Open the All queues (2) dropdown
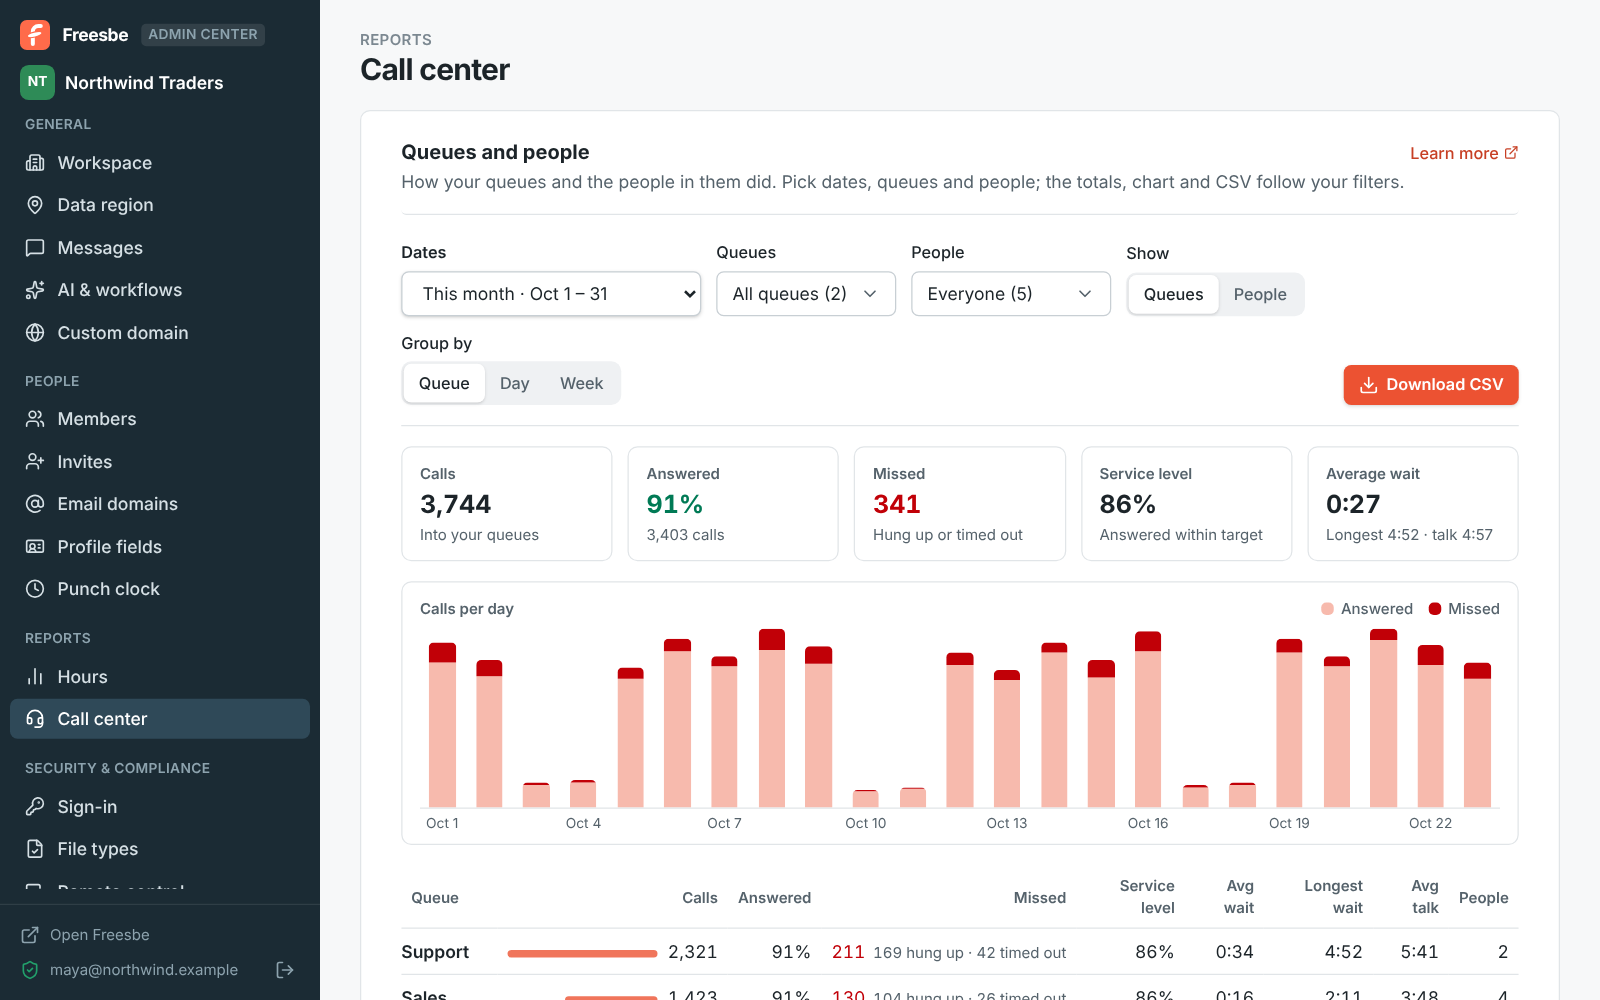1600x1000 pixels. click(x=806, y=294)
